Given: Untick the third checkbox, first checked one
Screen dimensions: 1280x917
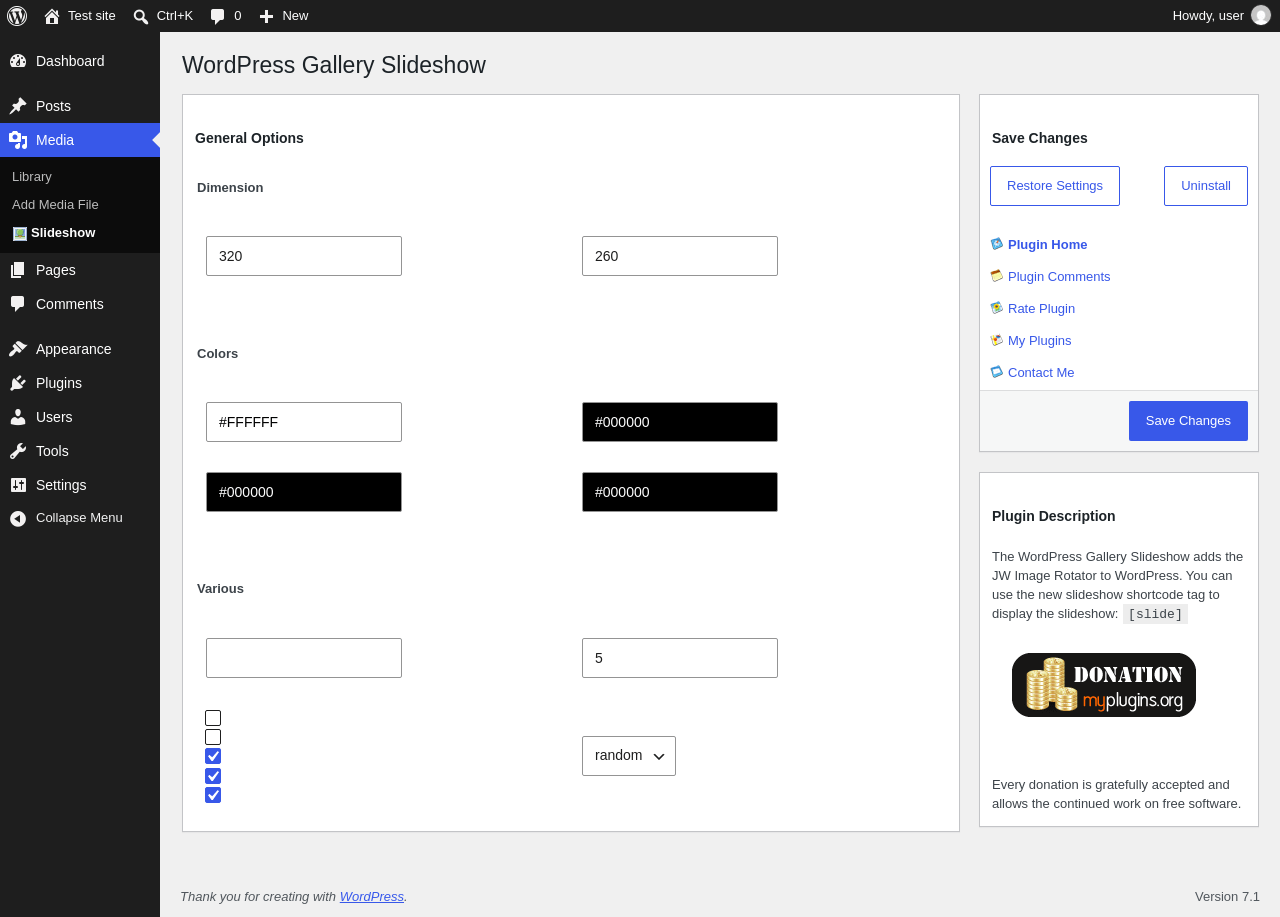Looking at the screenshot, I should tap(213, 756).
